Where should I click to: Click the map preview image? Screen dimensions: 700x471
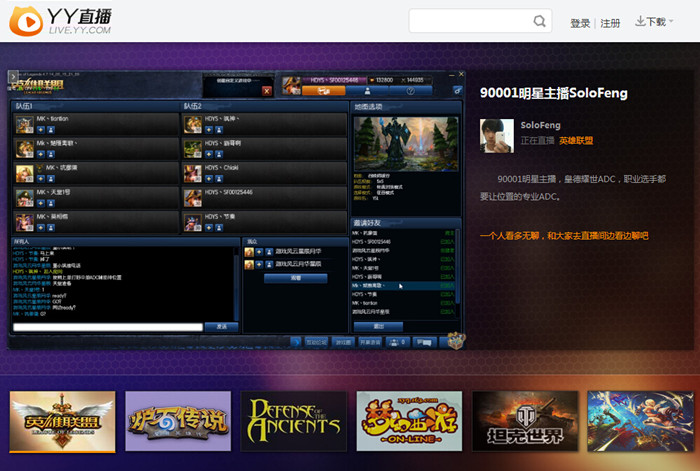point(406,144)
